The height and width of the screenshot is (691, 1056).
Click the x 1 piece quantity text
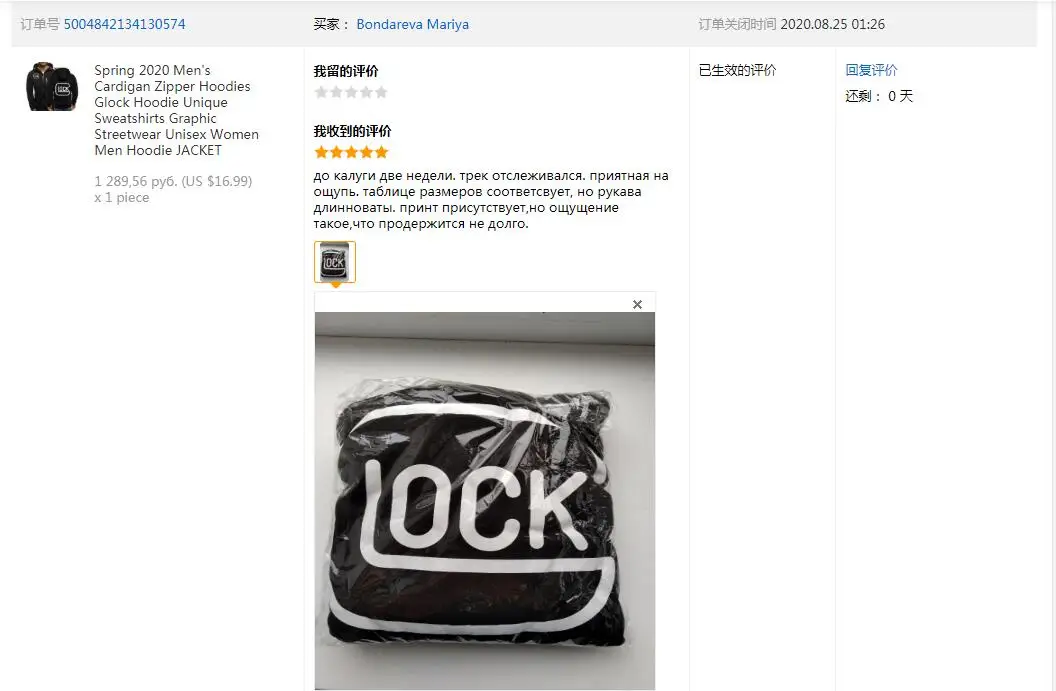(x=122, y=197)
